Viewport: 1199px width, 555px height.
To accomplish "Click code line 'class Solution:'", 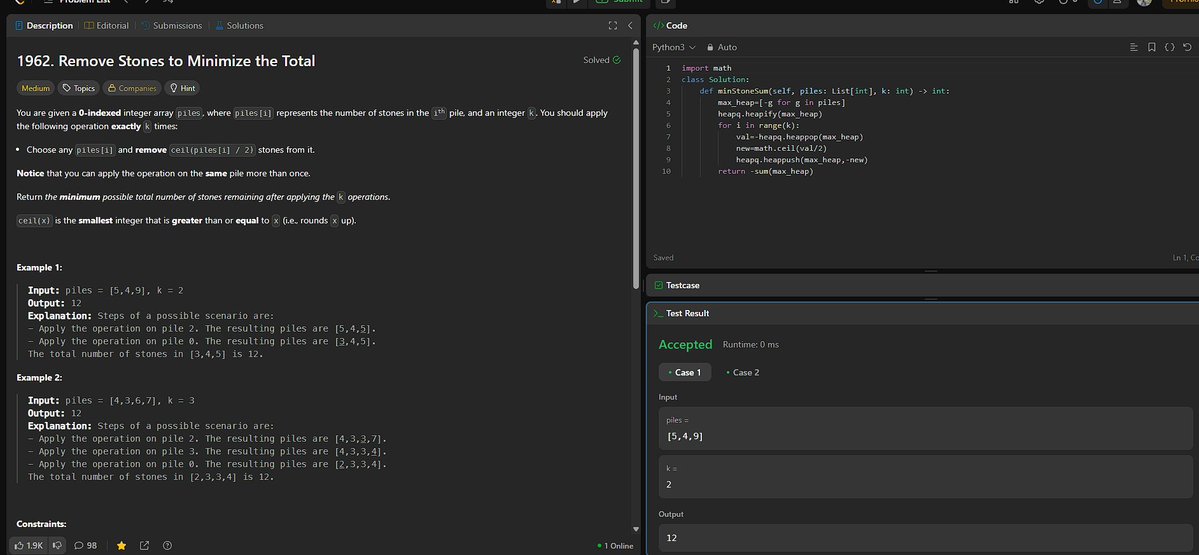I will (716, 80).
